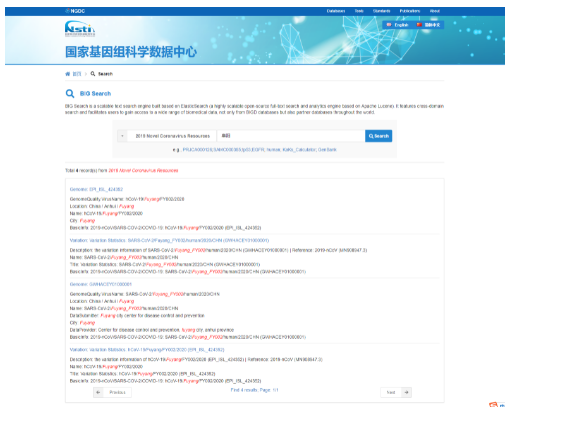Image resolution: width=567 pixels, height=423 pixels.
Task: Click the previous page arrow icon
Action: [98, 392]
